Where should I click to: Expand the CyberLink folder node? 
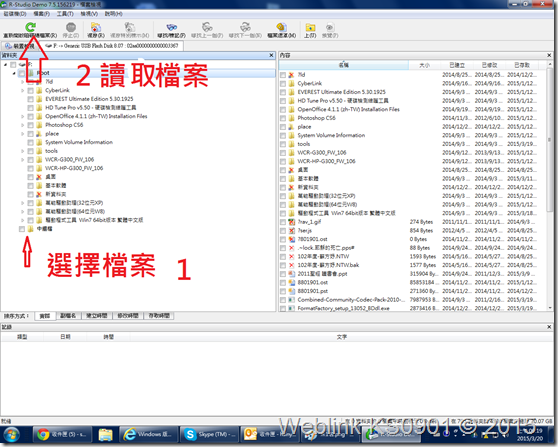(x=22, y=90)
